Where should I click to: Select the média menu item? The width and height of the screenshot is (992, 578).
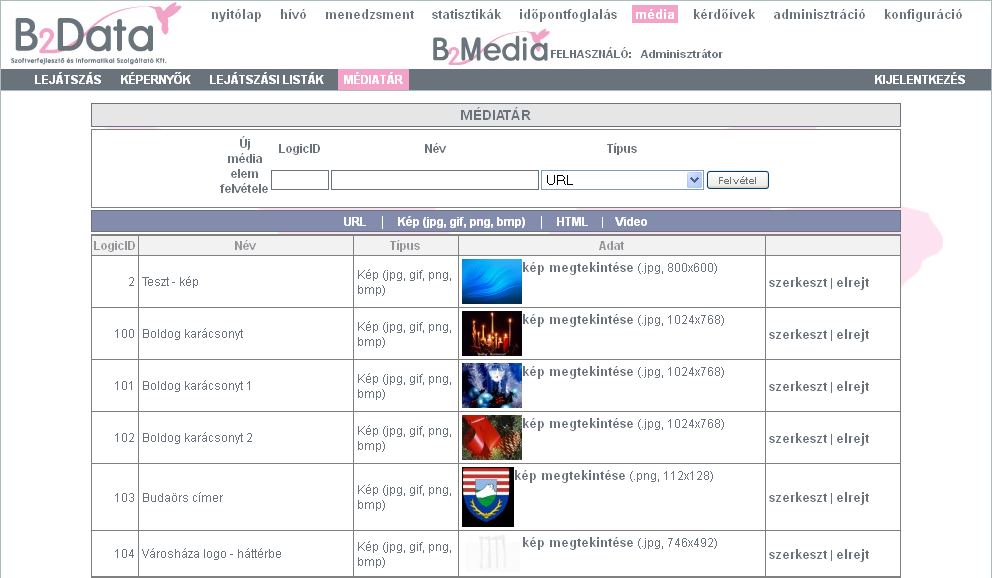pos(655,14)
